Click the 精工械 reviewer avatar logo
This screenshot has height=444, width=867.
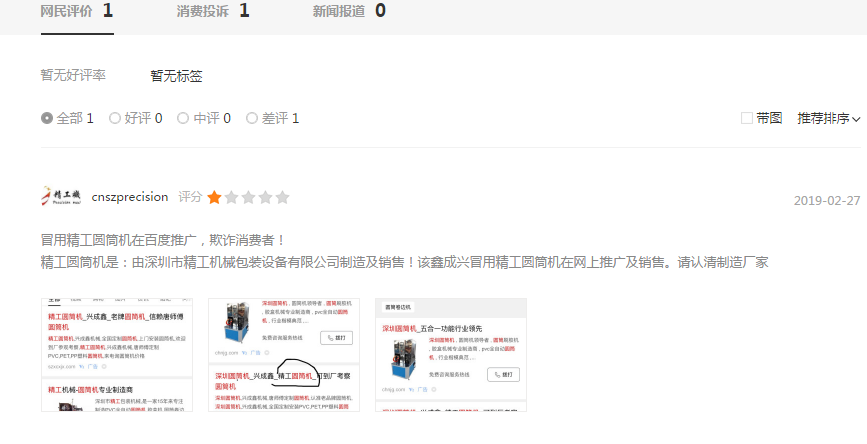(60, 197)
